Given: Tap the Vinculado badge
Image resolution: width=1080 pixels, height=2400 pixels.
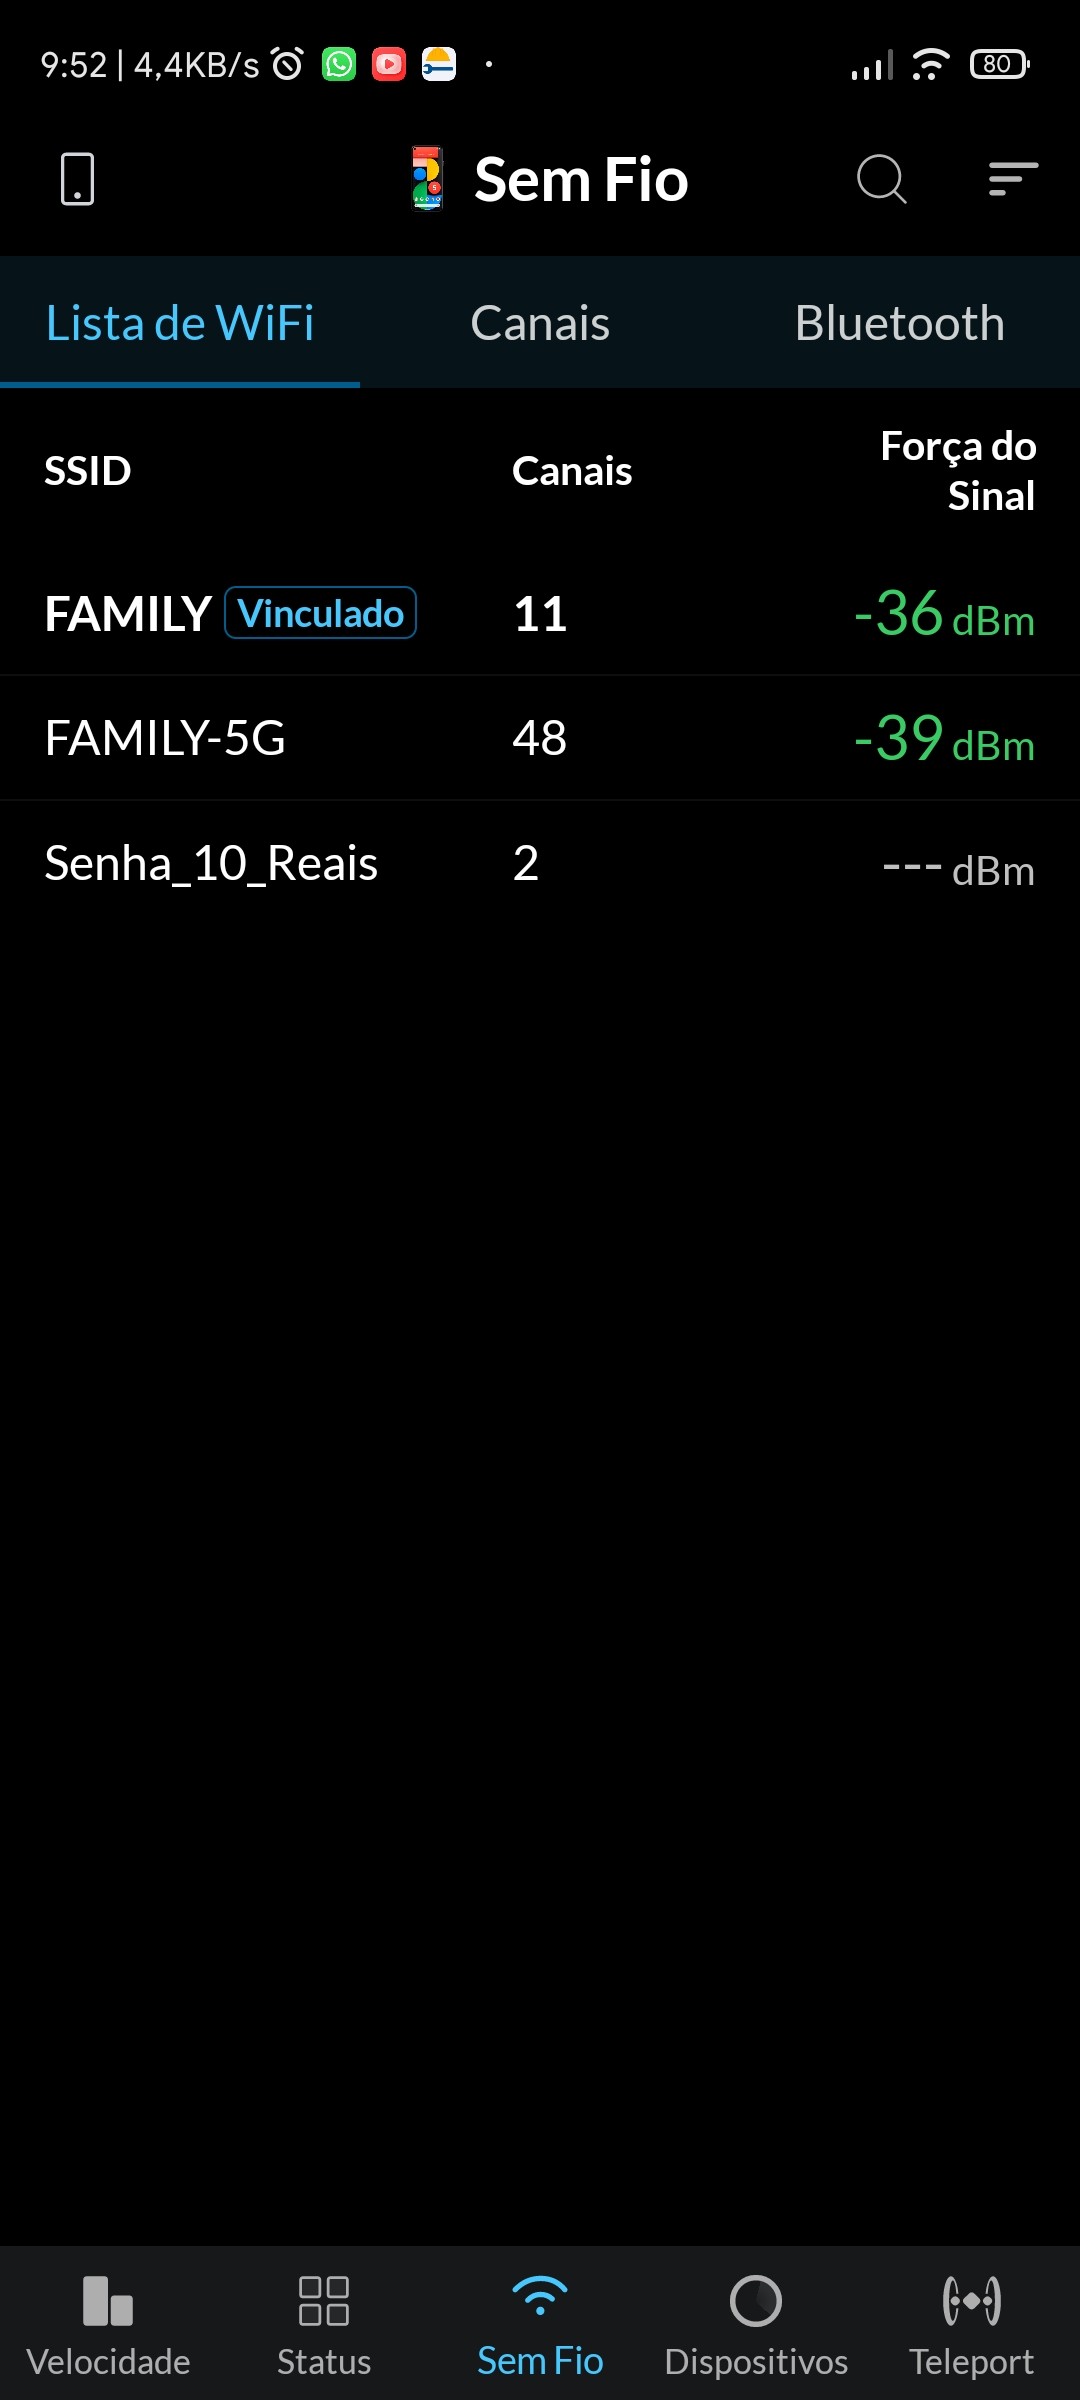Looking at the screenshot, I should coord(321,613).
